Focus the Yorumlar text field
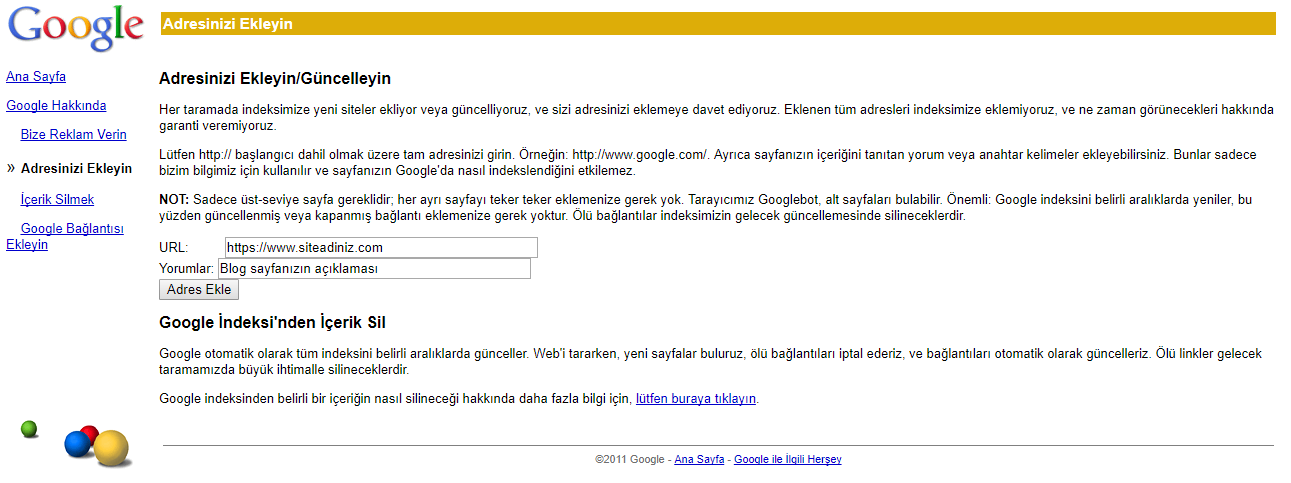Screen dimensions: 1291x483 click(374, 269)
